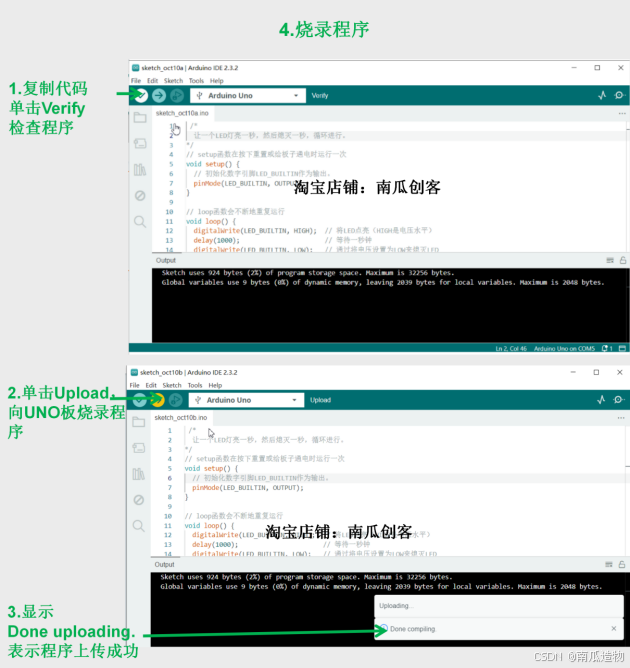Open Boards Manager in sketch_oct10b sidebar
The image size is (630, 668).
point(138,448)
